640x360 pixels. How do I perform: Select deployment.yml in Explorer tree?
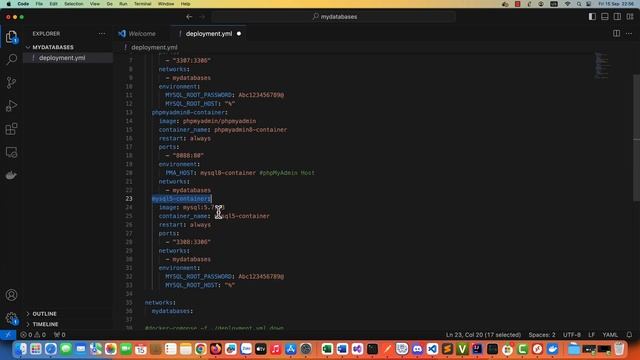68,58
